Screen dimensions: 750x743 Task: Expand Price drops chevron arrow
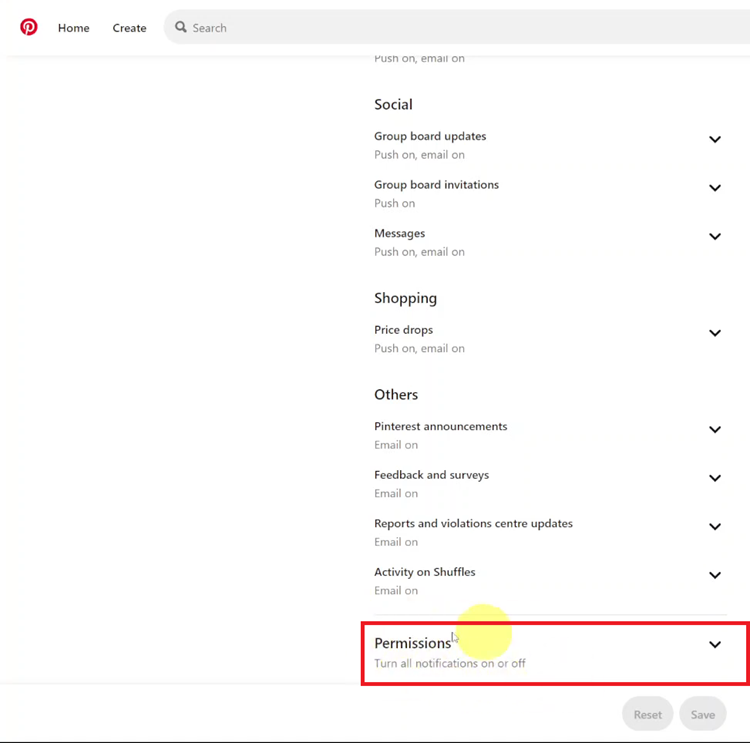tap(715, 333)
